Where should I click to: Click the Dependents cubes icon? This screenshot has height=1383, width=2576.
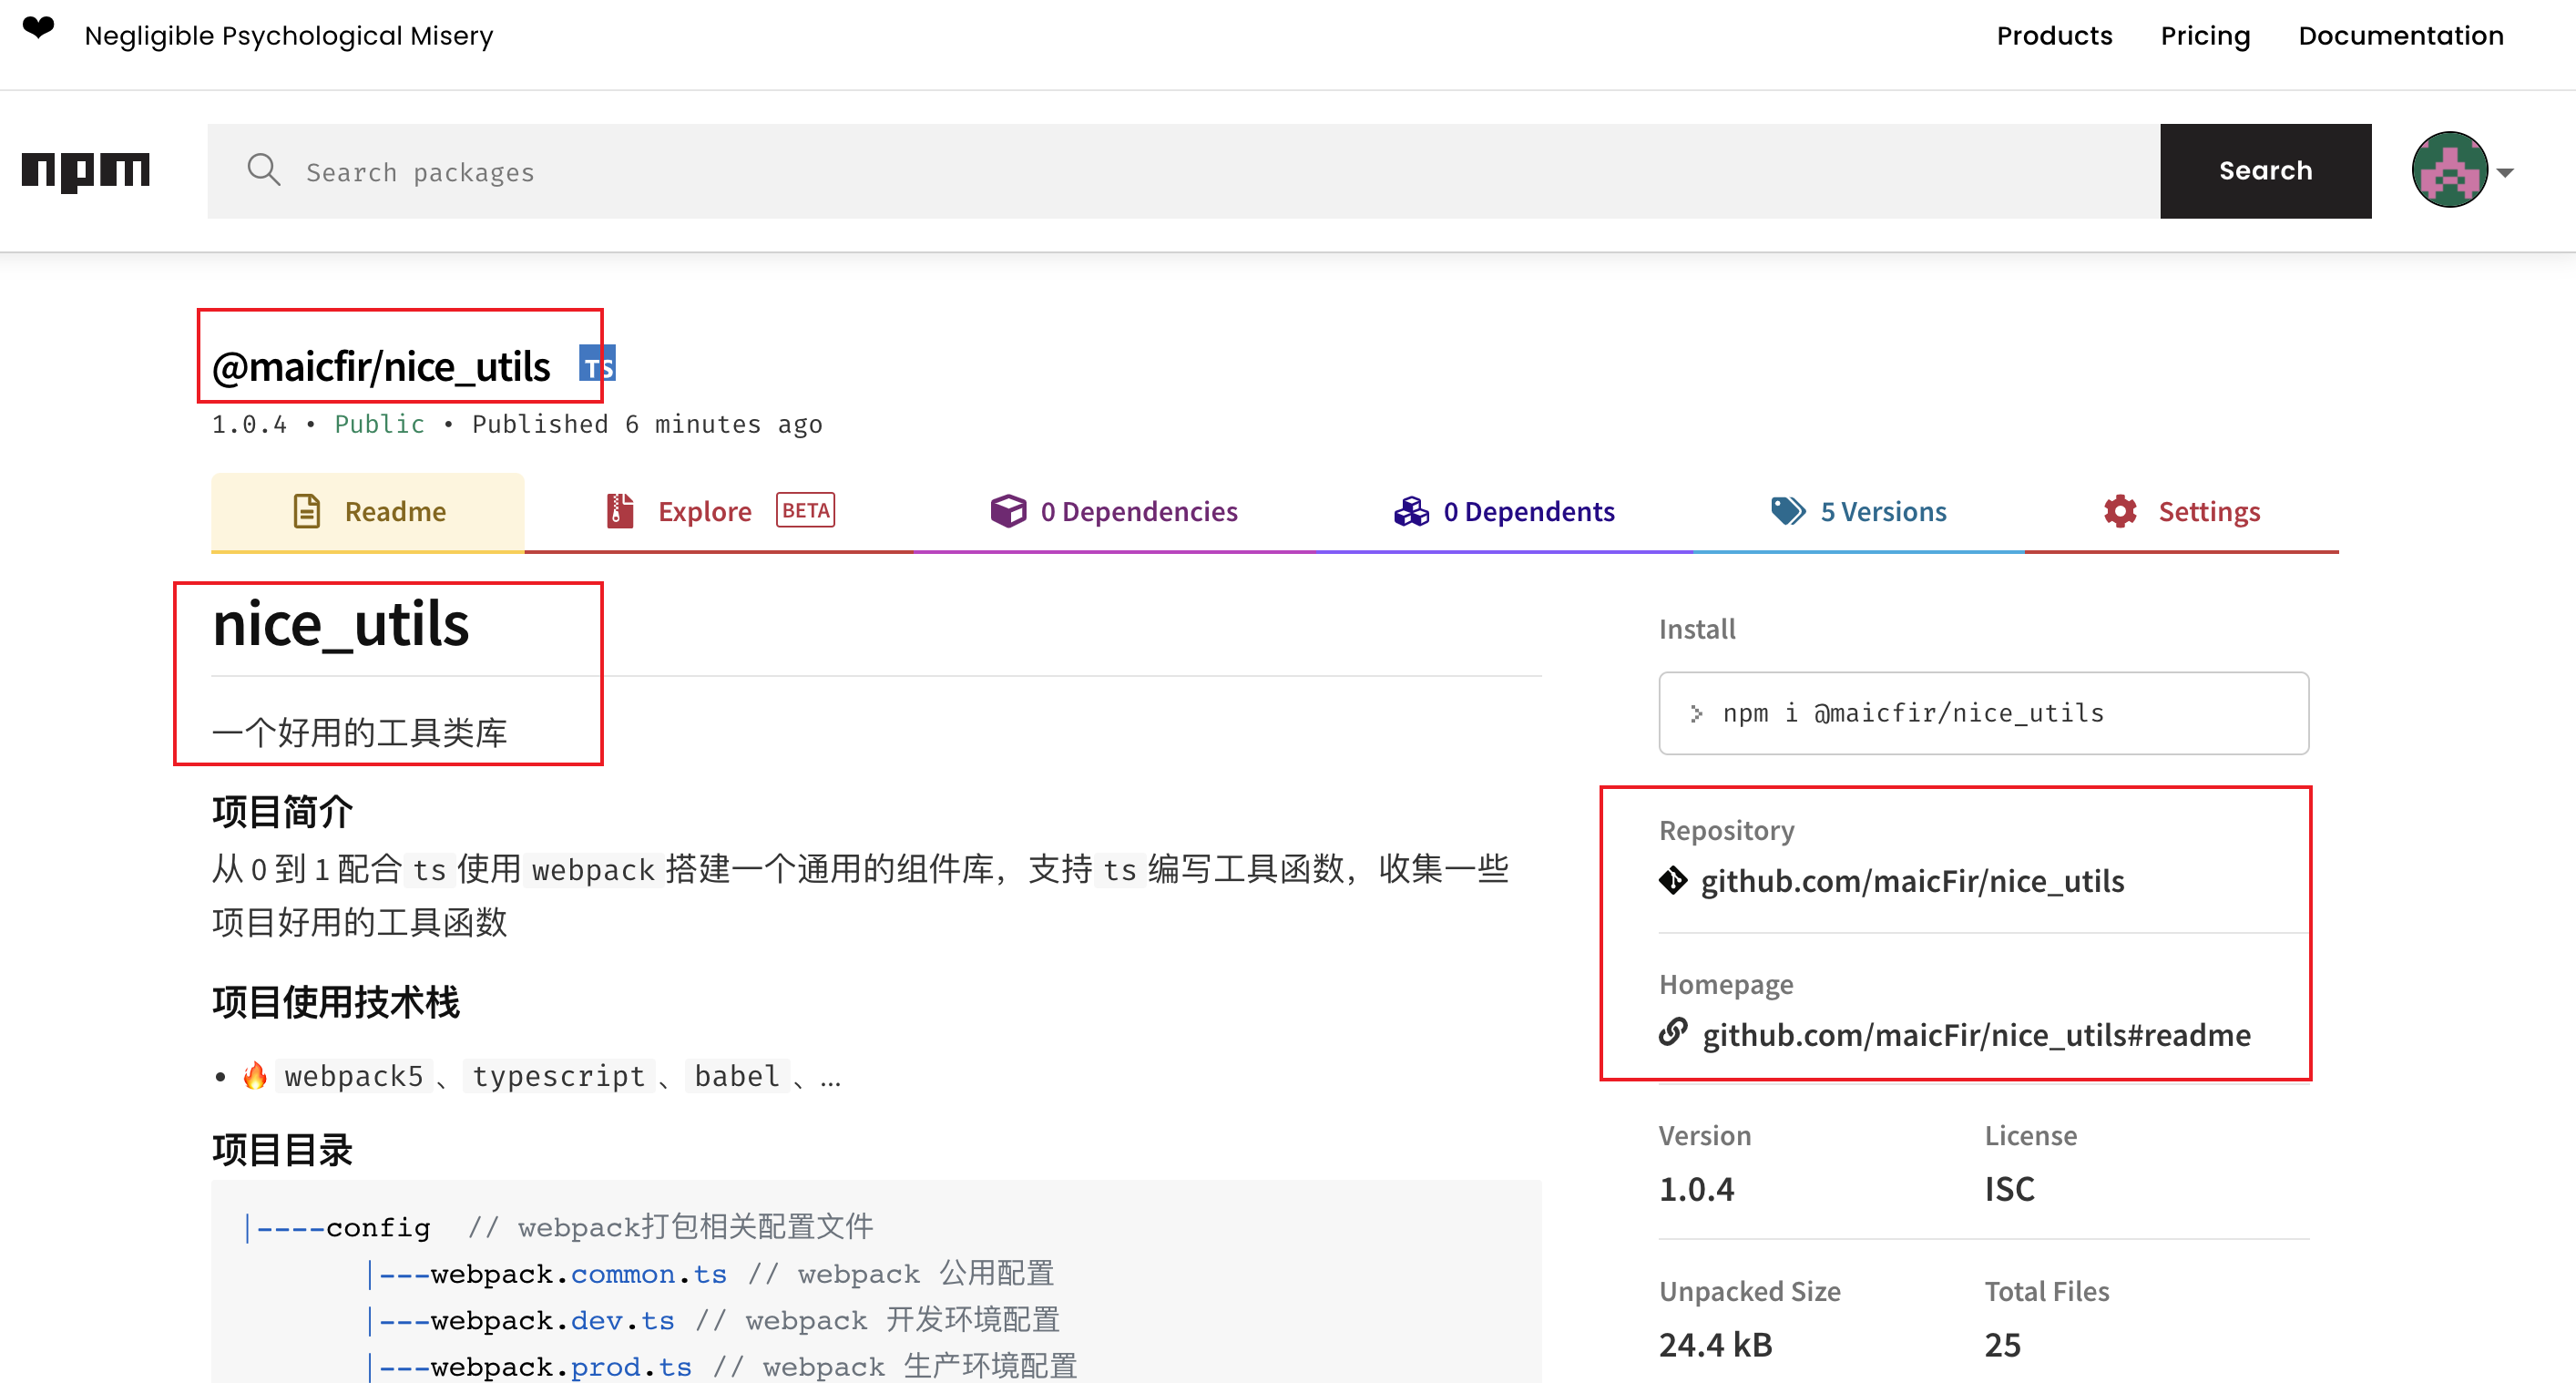pyautogui.click(x=1411, y=511)
